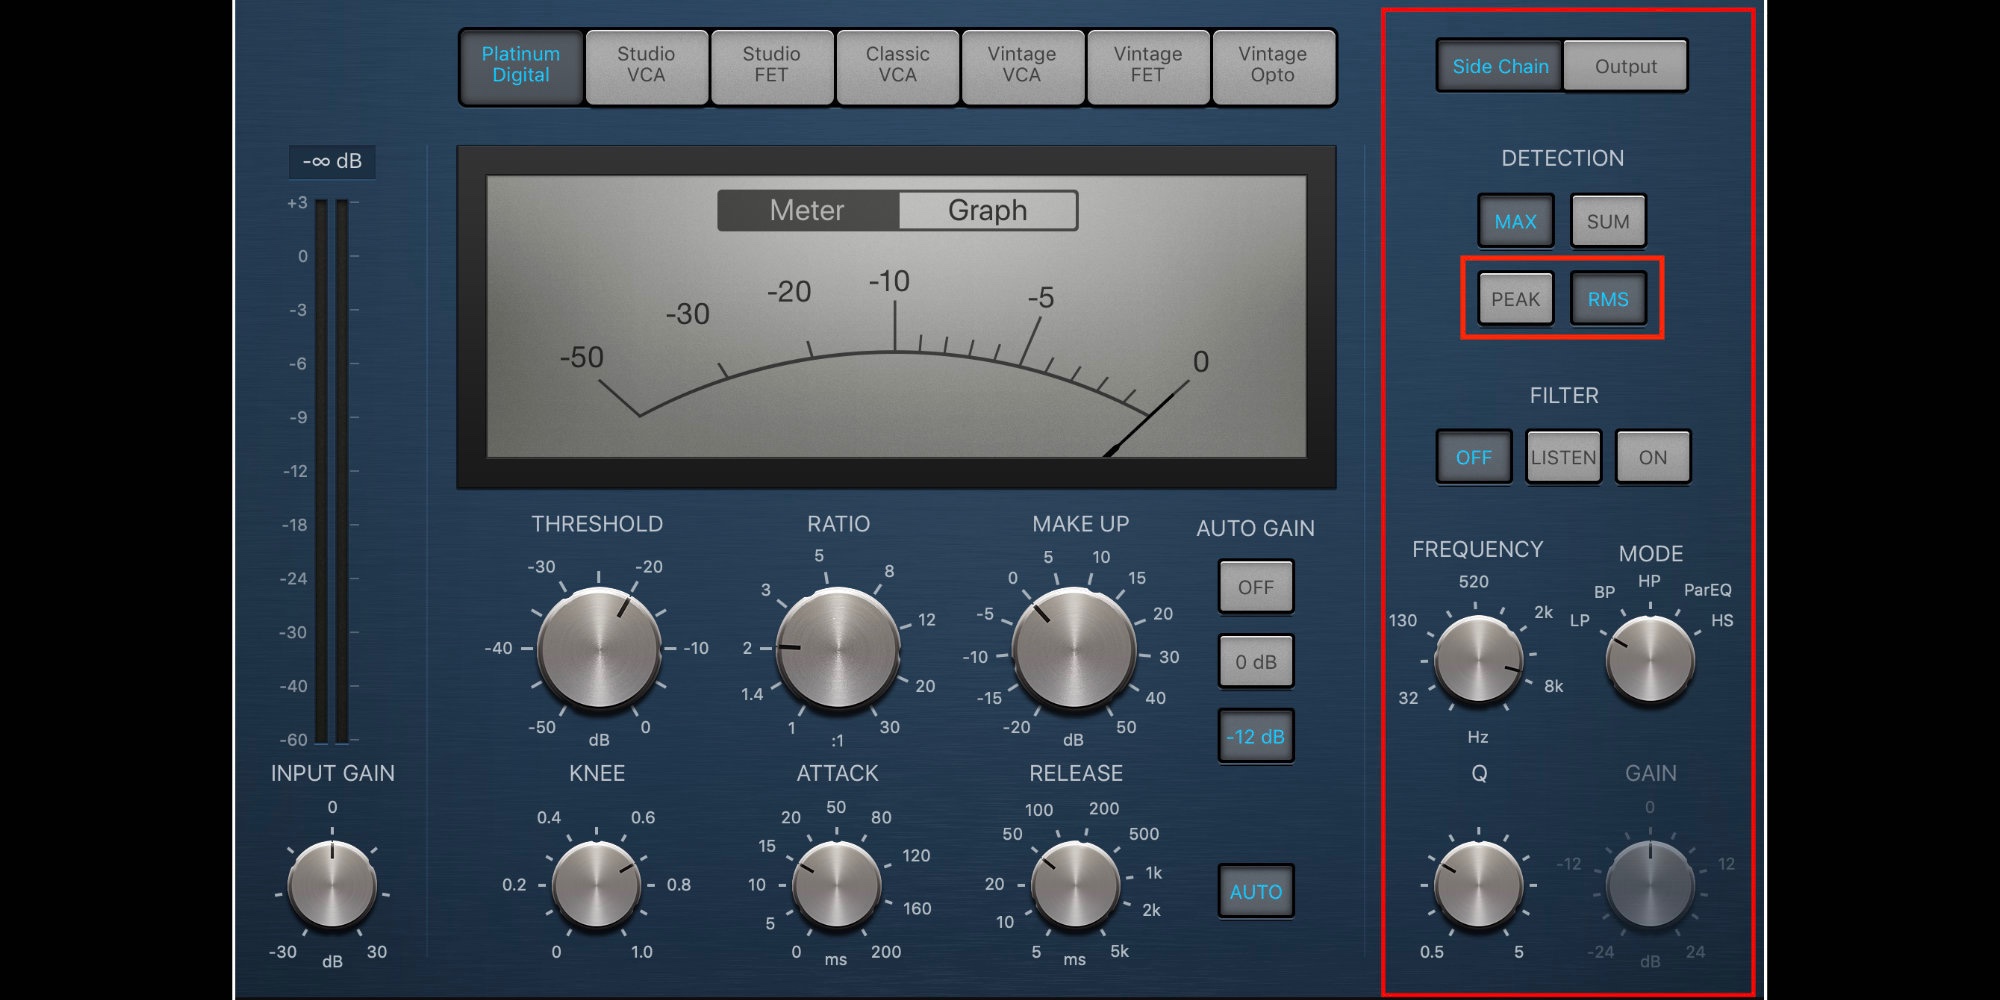
Task: Click the Input Gain knob
Action: coord(332,885)
